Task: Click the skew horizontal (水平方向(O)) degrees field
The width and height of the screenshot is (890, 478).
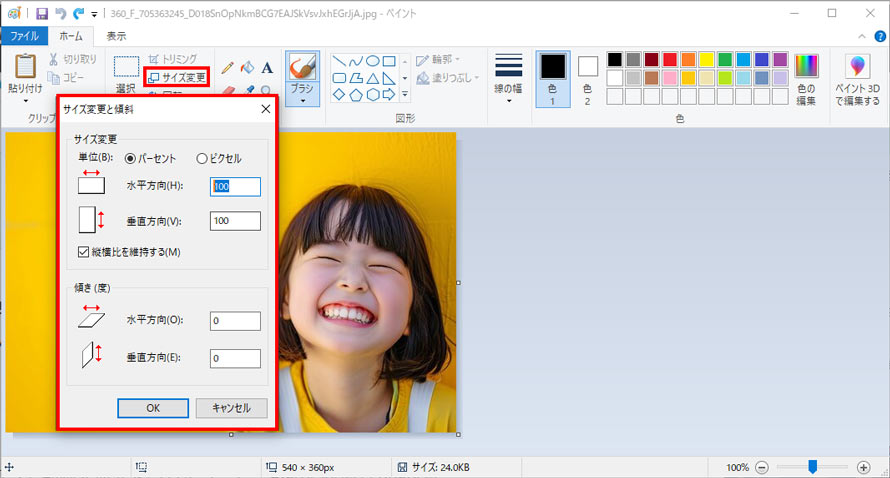Action: point(236,321)
